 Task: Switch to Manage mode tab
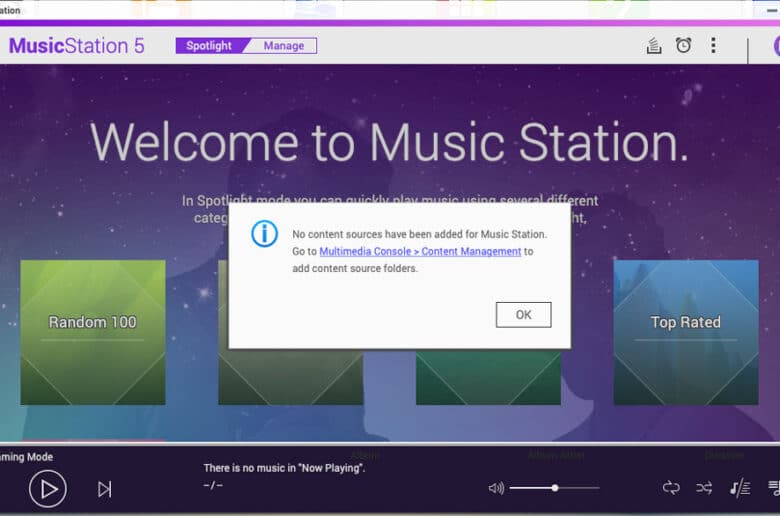(x=284, y=46)
